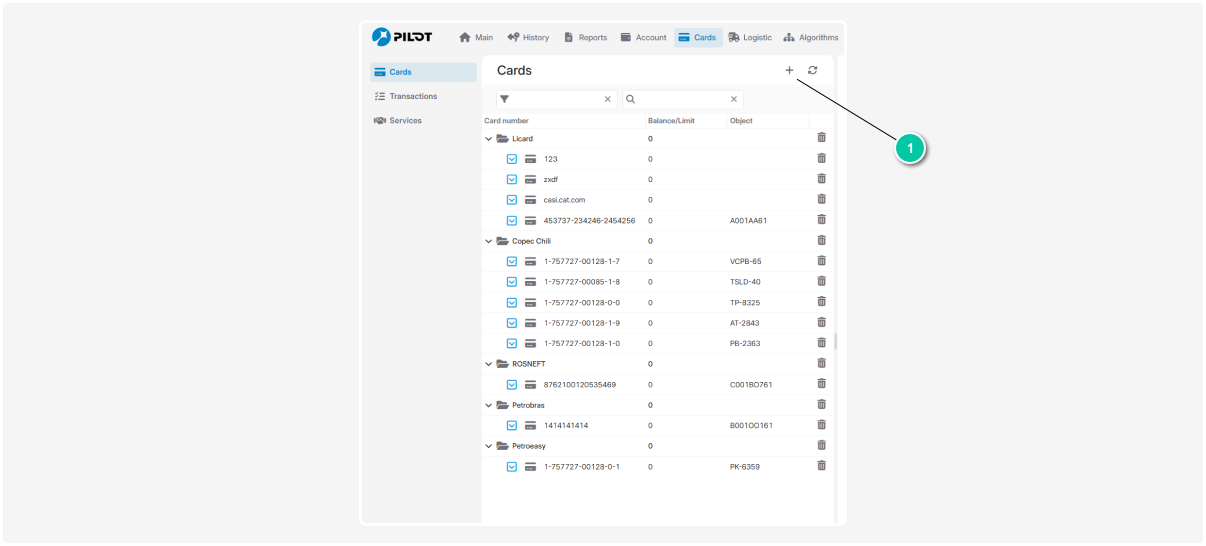Click the plus icon to add a card
Image resolution: width=1206 pixels, height=546 pixels.
[789, 70]
